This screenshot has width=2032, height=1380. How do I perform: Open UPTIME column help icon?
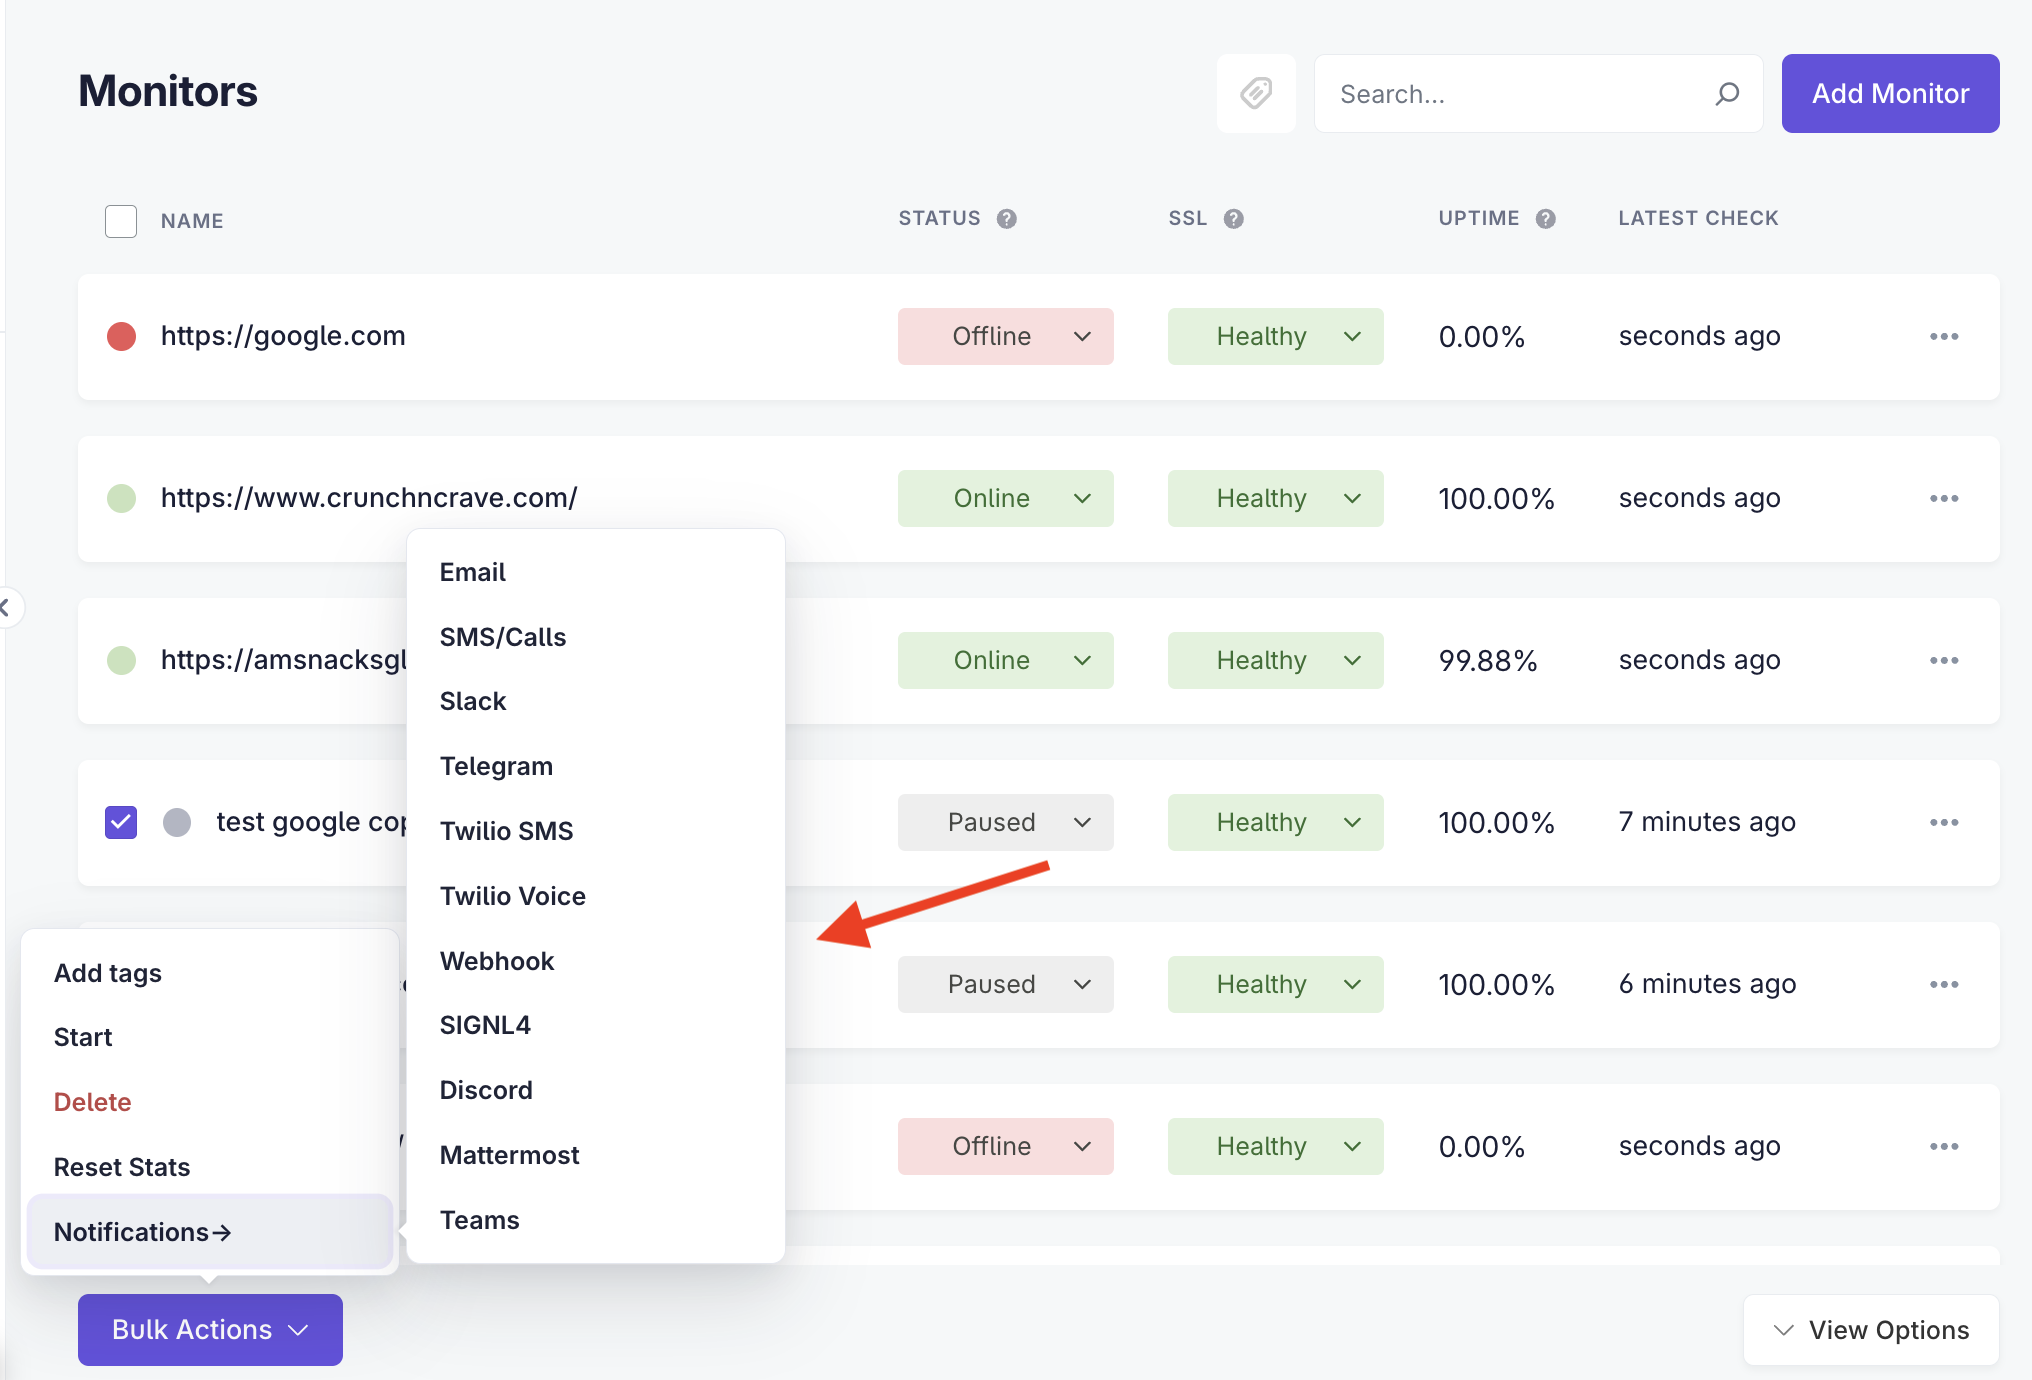tap(1546, 219)
